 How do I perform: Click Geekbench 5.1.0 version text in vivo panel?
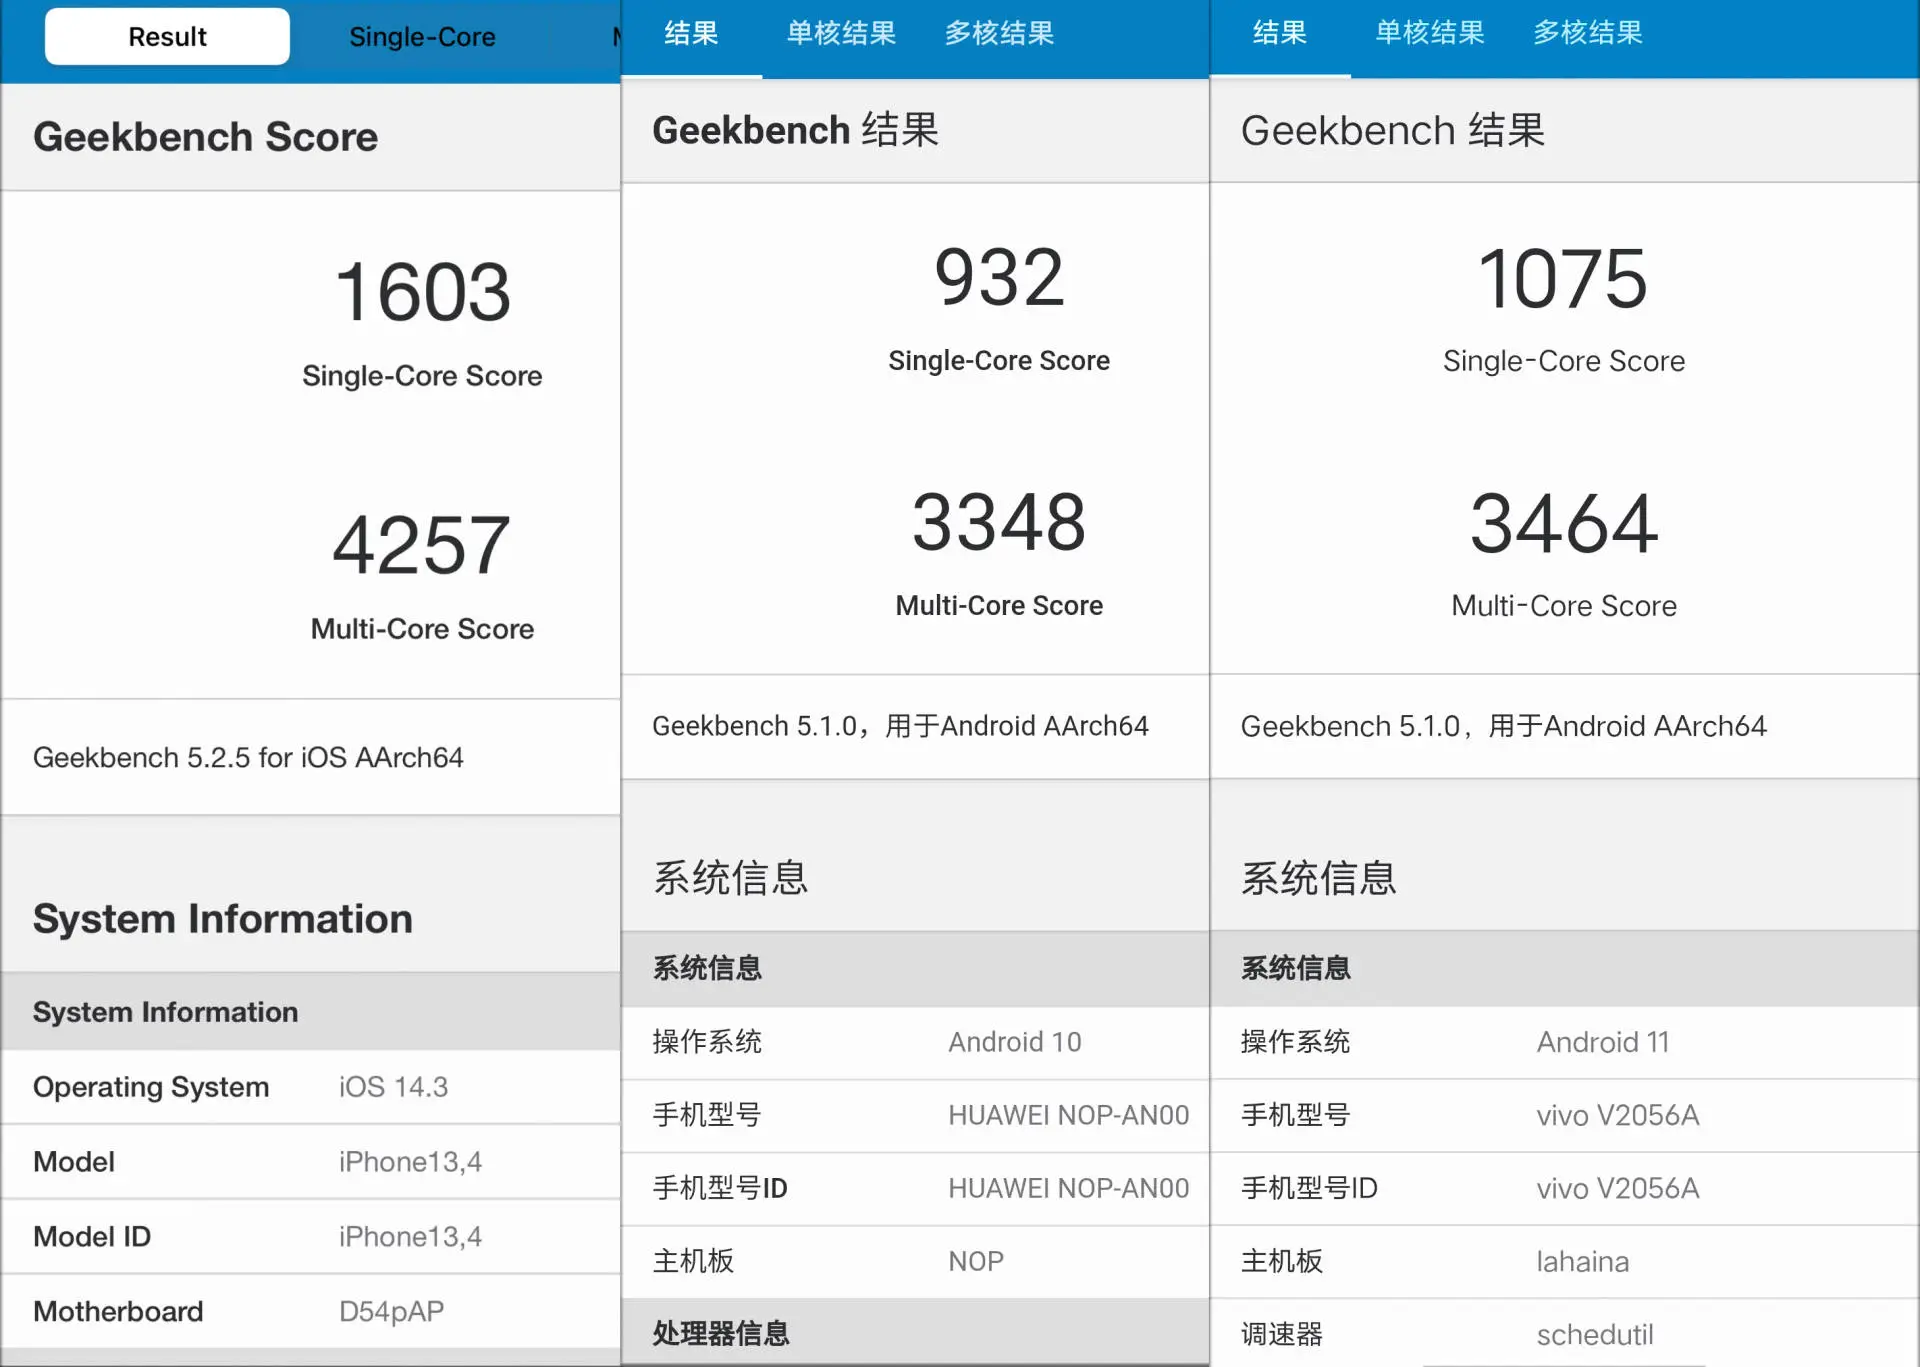point(1503,726)
